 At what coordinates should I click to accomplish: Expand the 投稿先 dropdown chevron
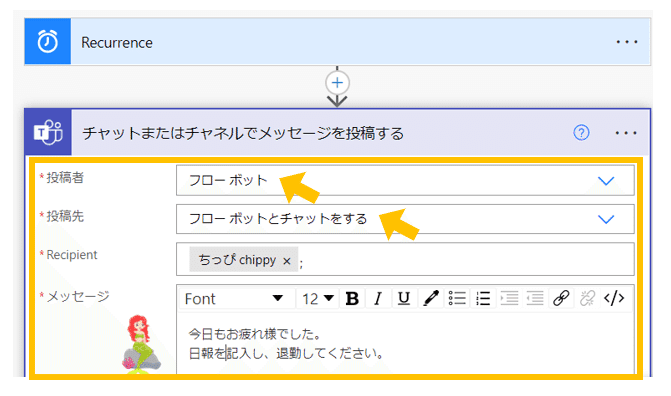coord(606,219)
